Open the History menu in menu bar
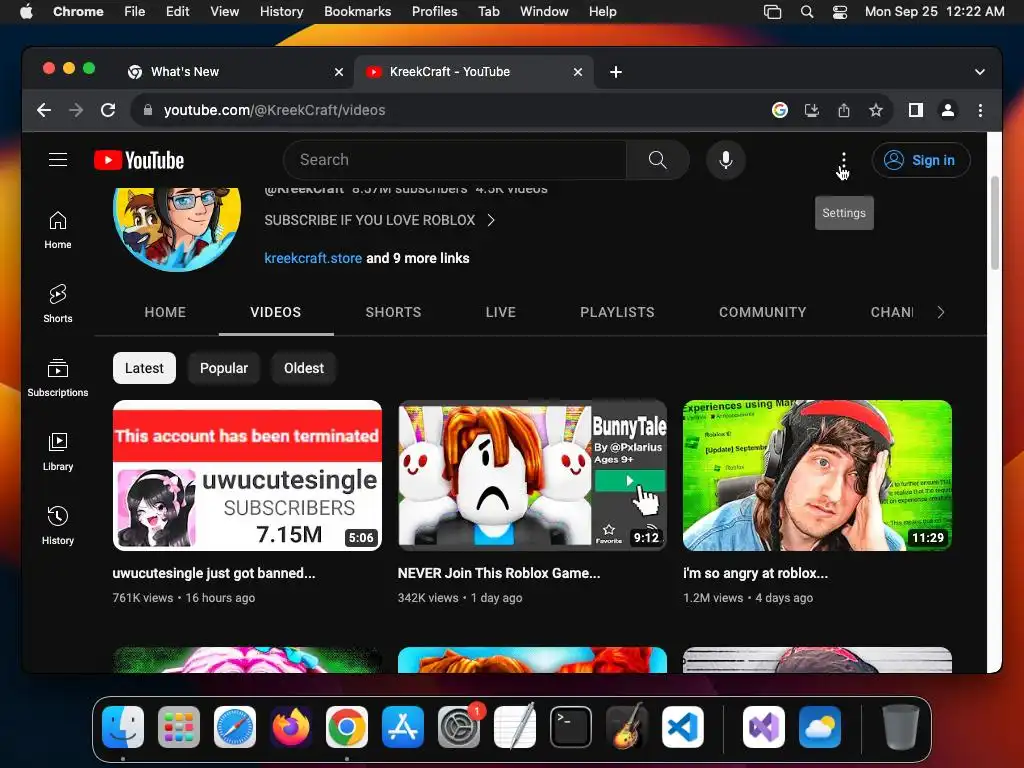The height and width of the screenshot is (768, 1024). 281,12
